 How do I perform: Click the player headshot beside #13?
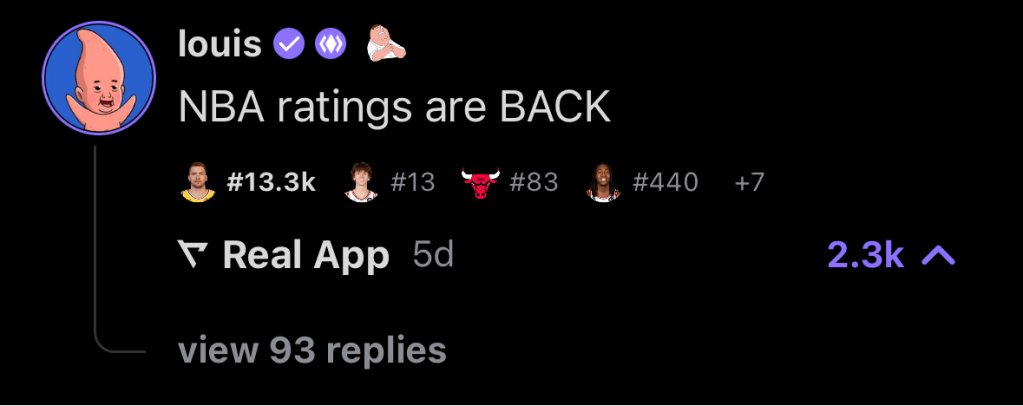(361, 182)
